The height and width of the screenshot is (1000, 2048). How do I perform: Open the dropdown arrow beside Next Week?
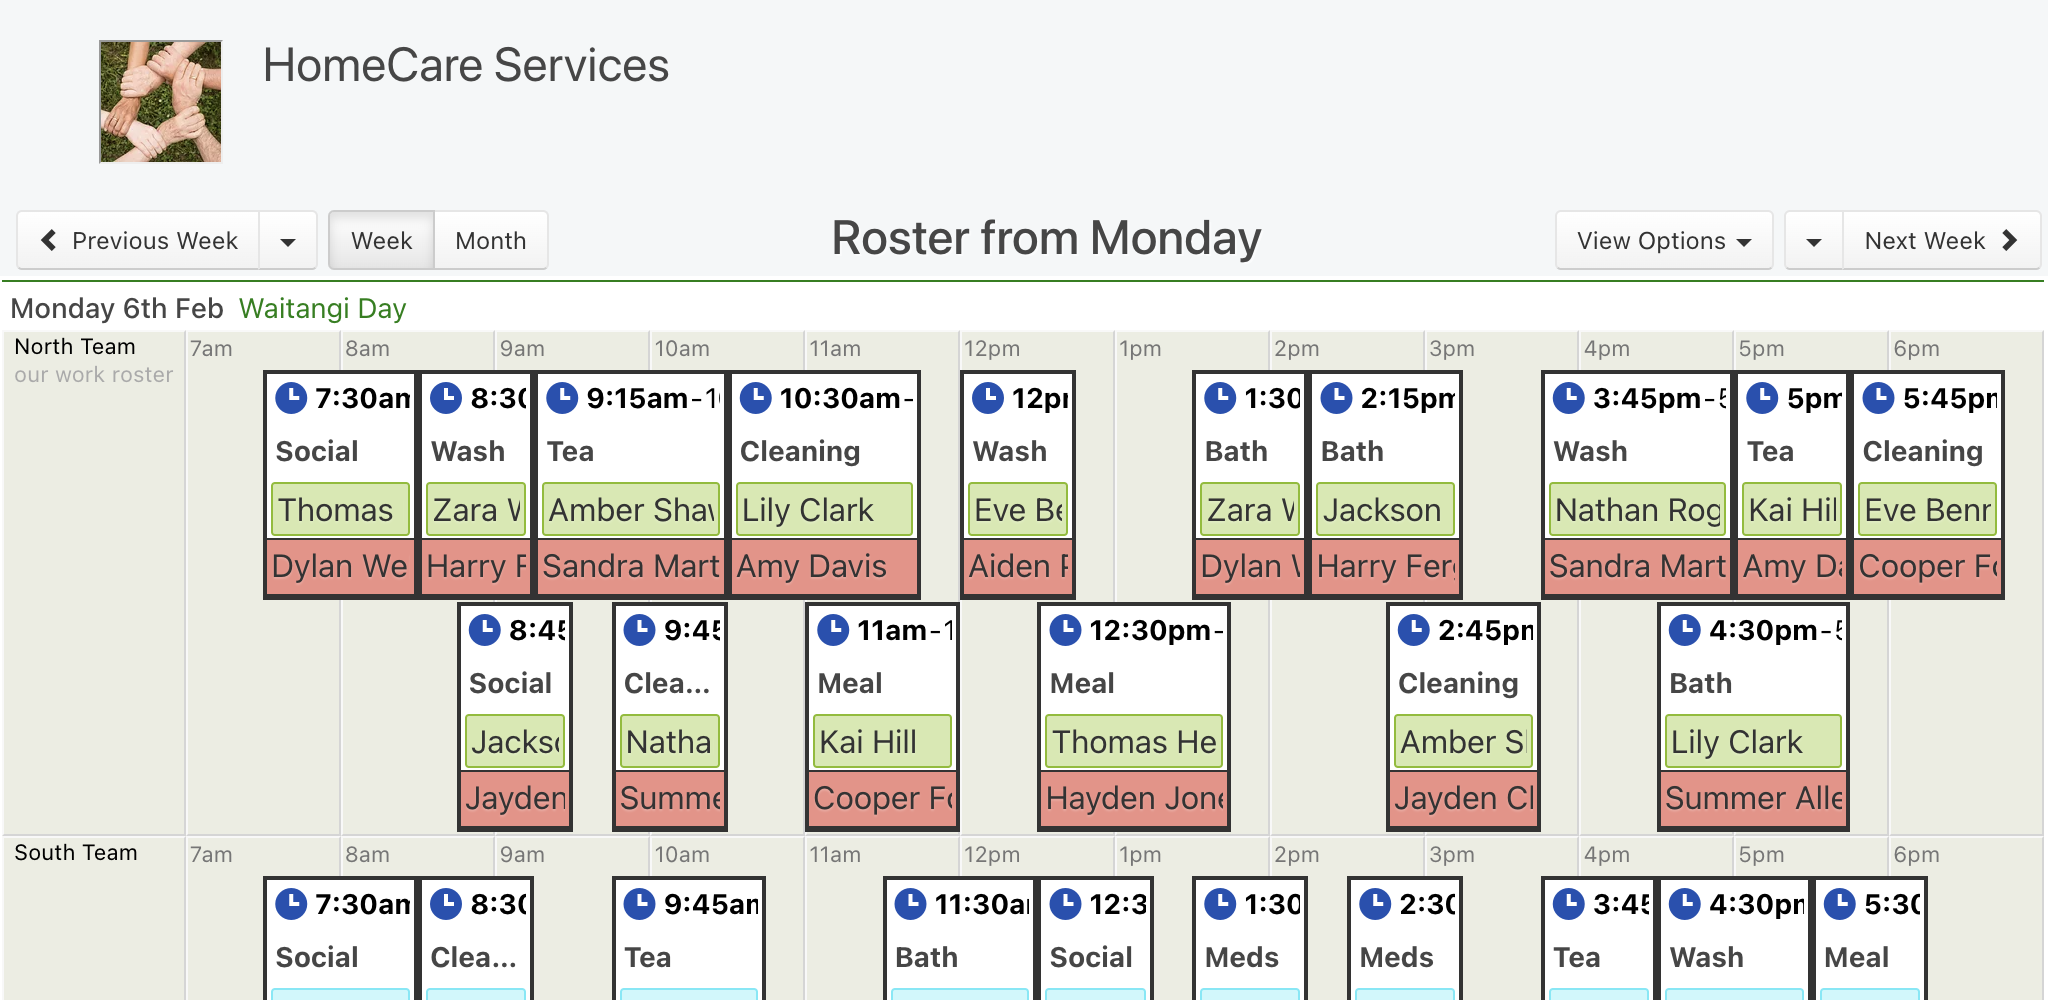[x=1814, y=241]
